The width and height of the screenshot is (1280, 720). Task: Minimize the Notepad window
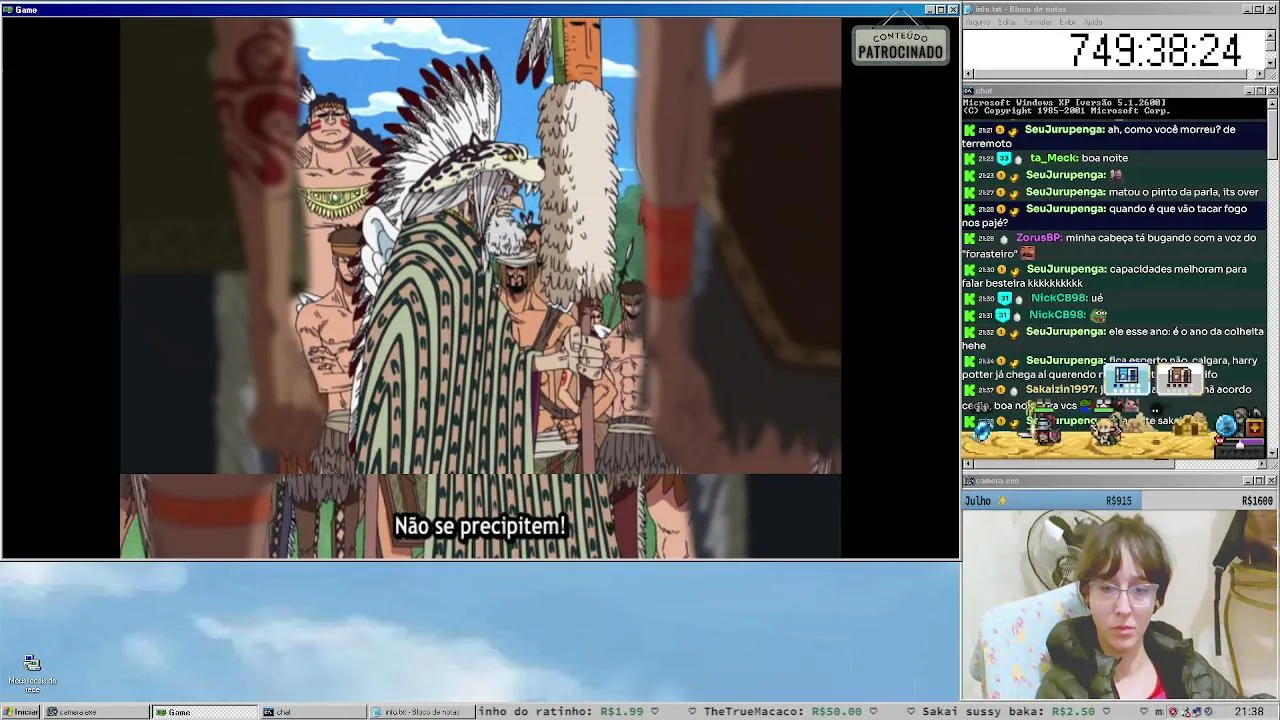click(1248, 9)
